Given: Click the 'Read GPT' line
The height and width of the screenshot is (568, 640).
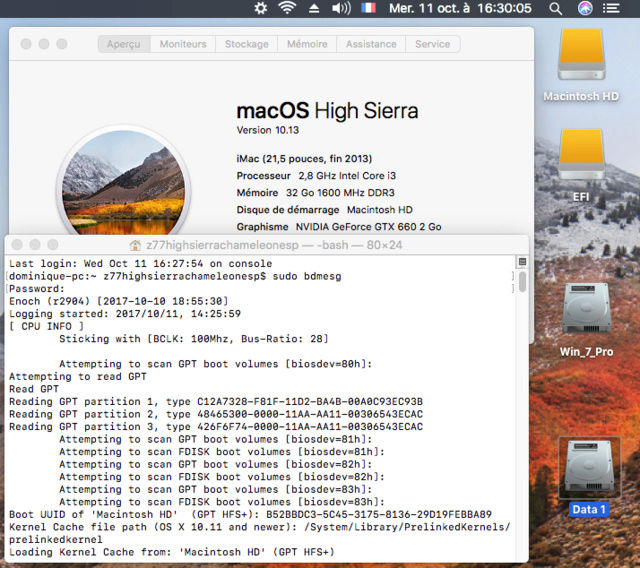Looking at the screenshot, I should (34, 389).
